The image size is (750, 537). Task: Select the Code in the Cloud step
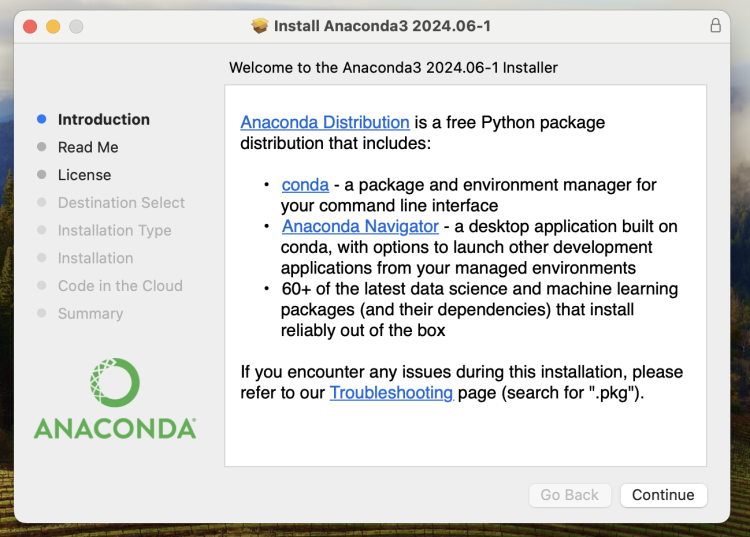[x=120, y=286]
